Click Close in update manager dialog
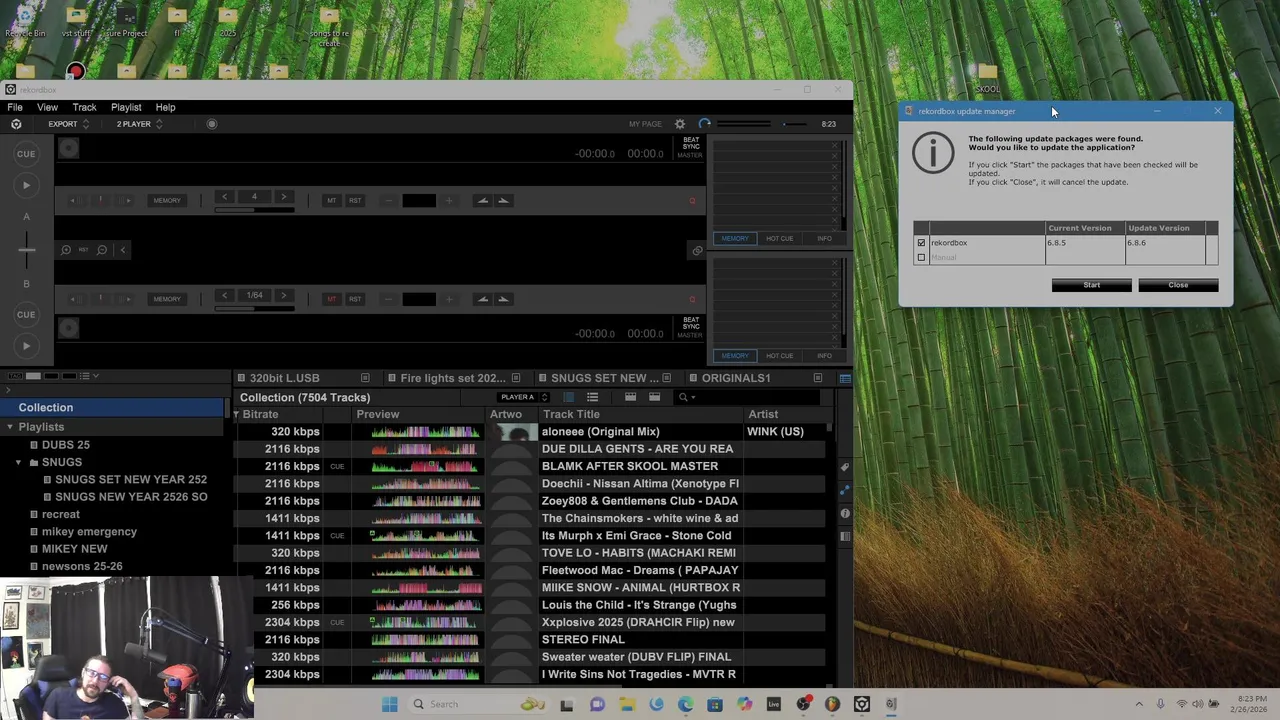The height and width of the screenshot is (720, 1280). click(1178, 285)
